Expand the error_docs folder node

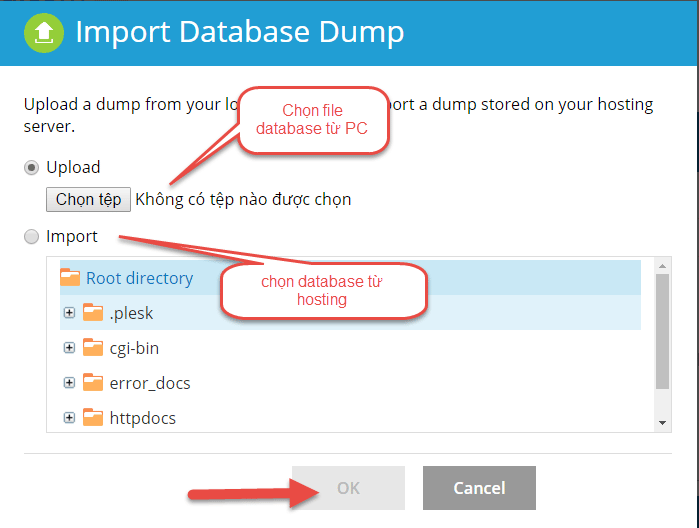tap(69, 383)
